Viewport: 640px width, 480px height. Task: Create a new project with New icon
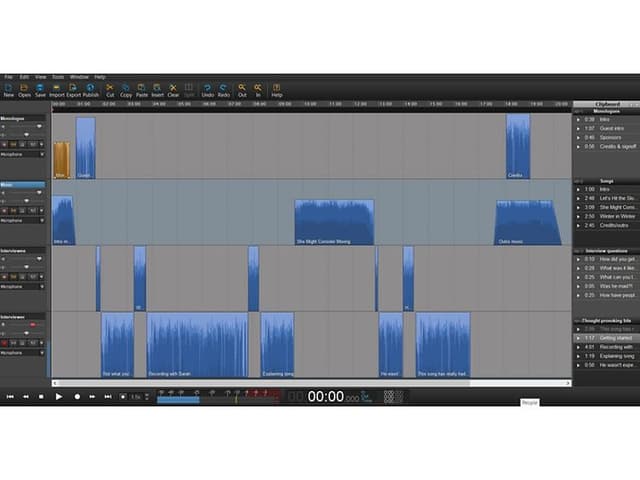[9, 91]
